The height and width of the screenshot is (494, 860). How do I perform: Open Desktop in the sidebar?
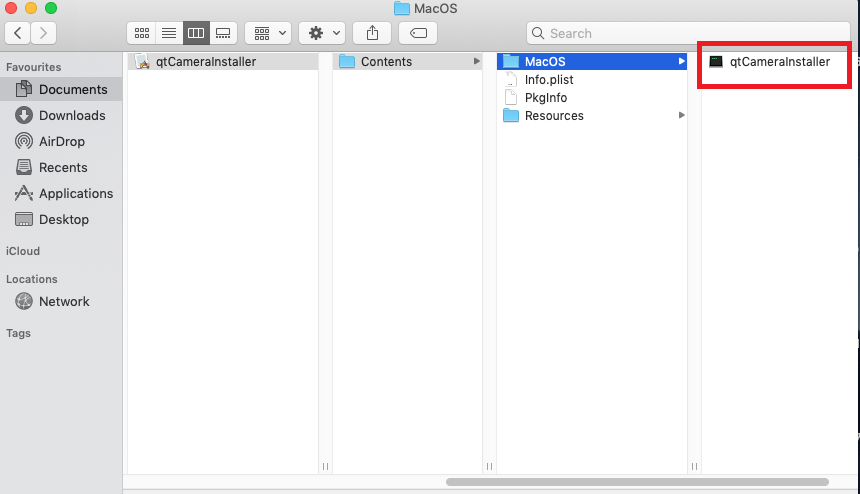pyautogui.click(x=61, y=219)
